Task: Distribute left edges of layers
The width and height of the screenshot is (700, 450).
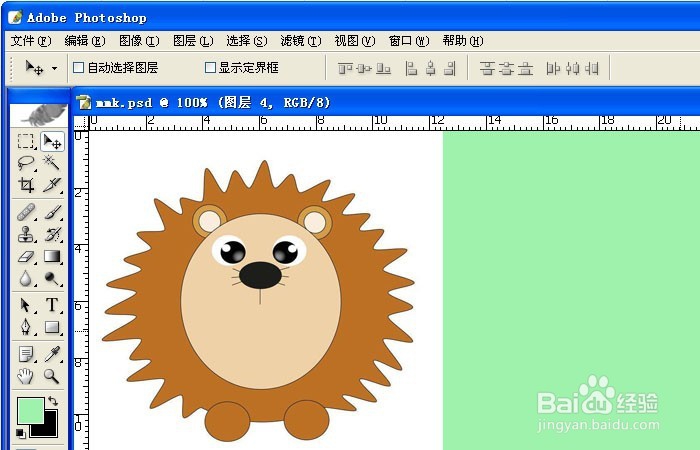Action: tap(553, 68)
